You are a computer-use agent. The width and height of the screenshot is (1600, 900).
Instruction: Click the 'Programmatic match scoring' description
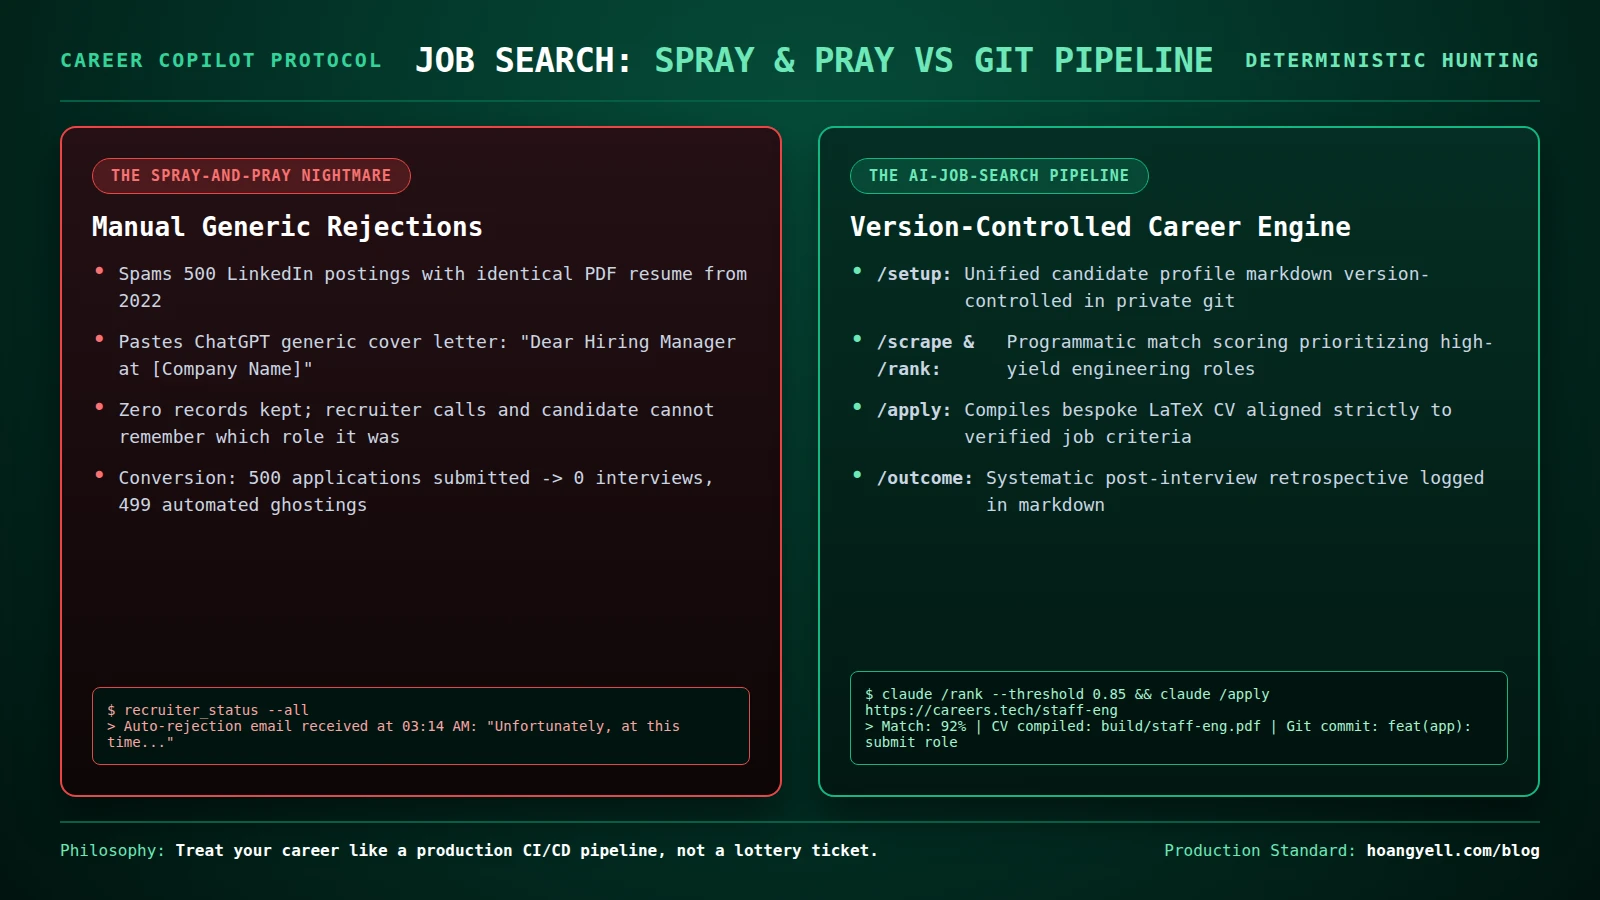click(x=1249, y=355)
